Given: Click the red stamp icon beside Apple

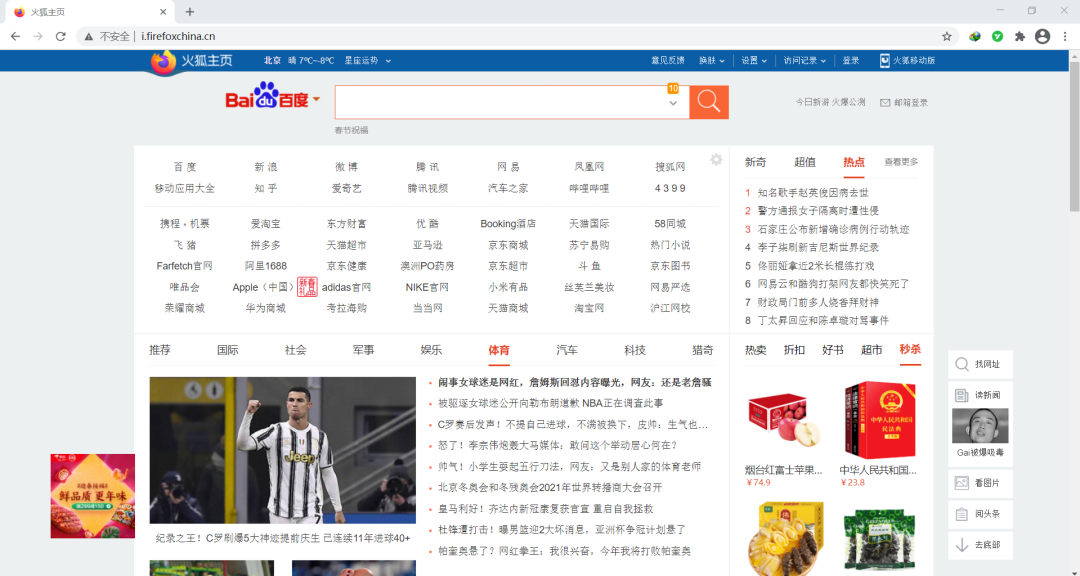Looking at the screenshot, I should coord(307,287).
